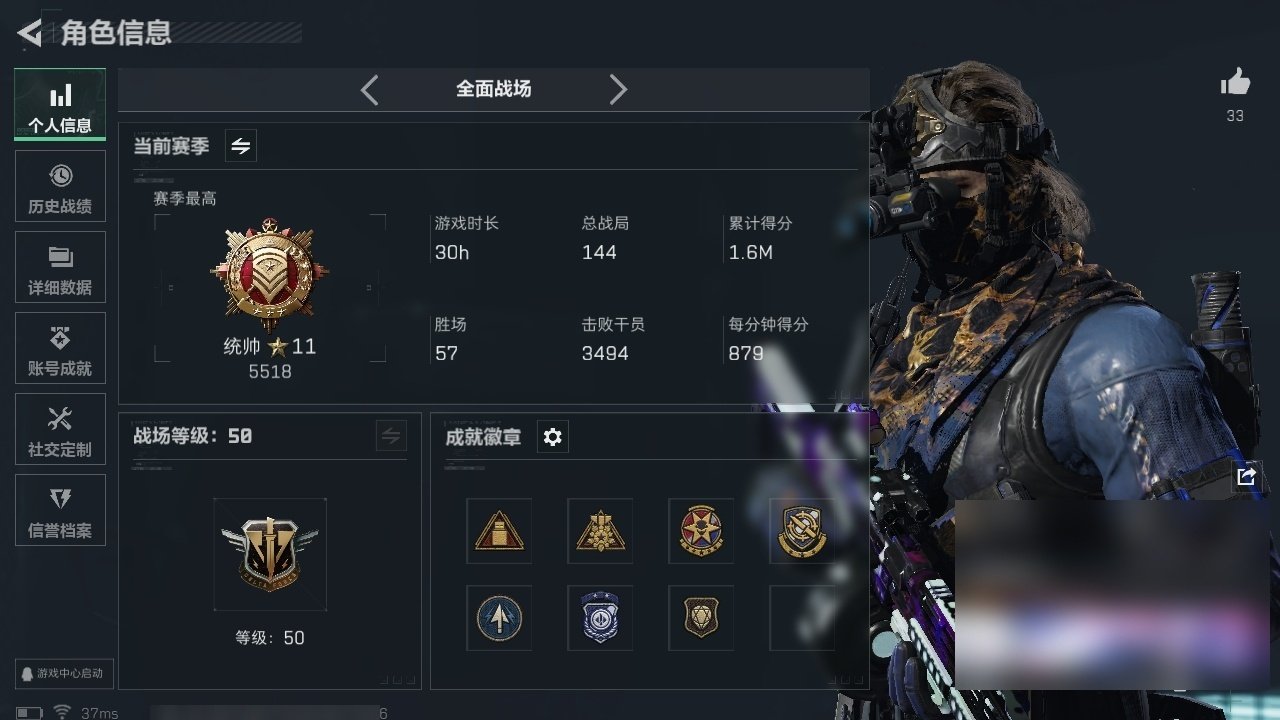Image resolution: width=1280 pixels, height=720 pixels.
Task: Open achievement badge settings gear
Action: tap(552, 437)
